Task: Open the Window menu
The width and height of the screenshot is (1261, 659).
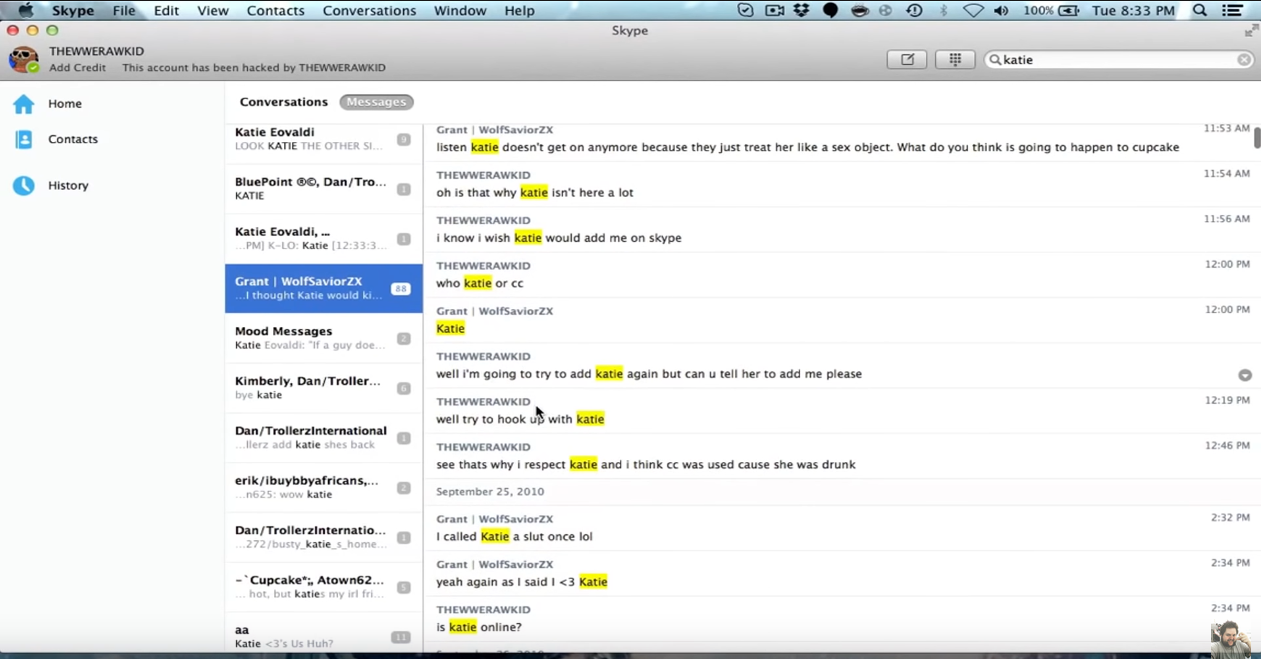Action: [460, 10]
